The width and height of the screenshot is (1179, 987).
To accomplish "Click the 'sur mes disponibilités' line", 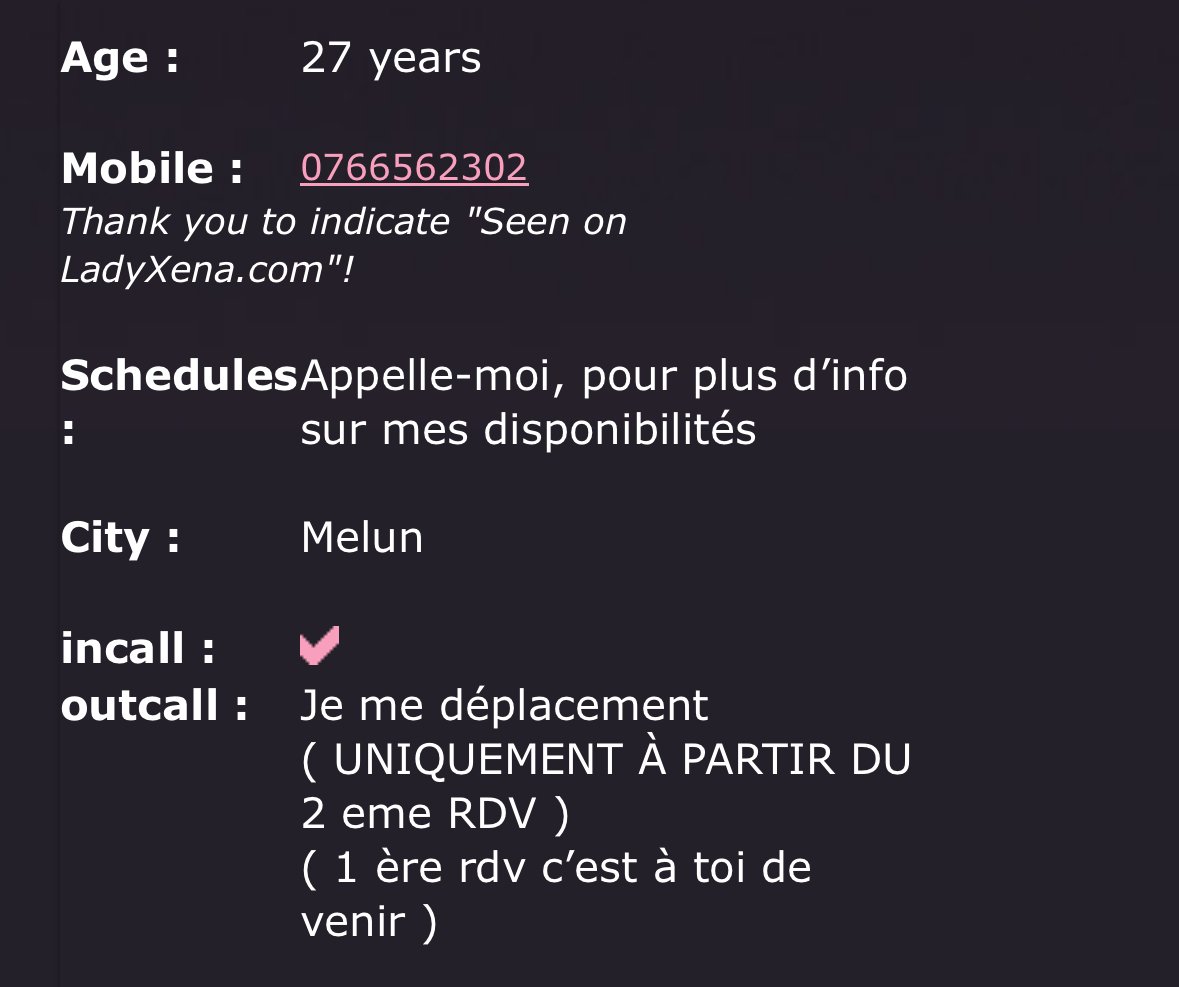I will click(x=528, y=430).
